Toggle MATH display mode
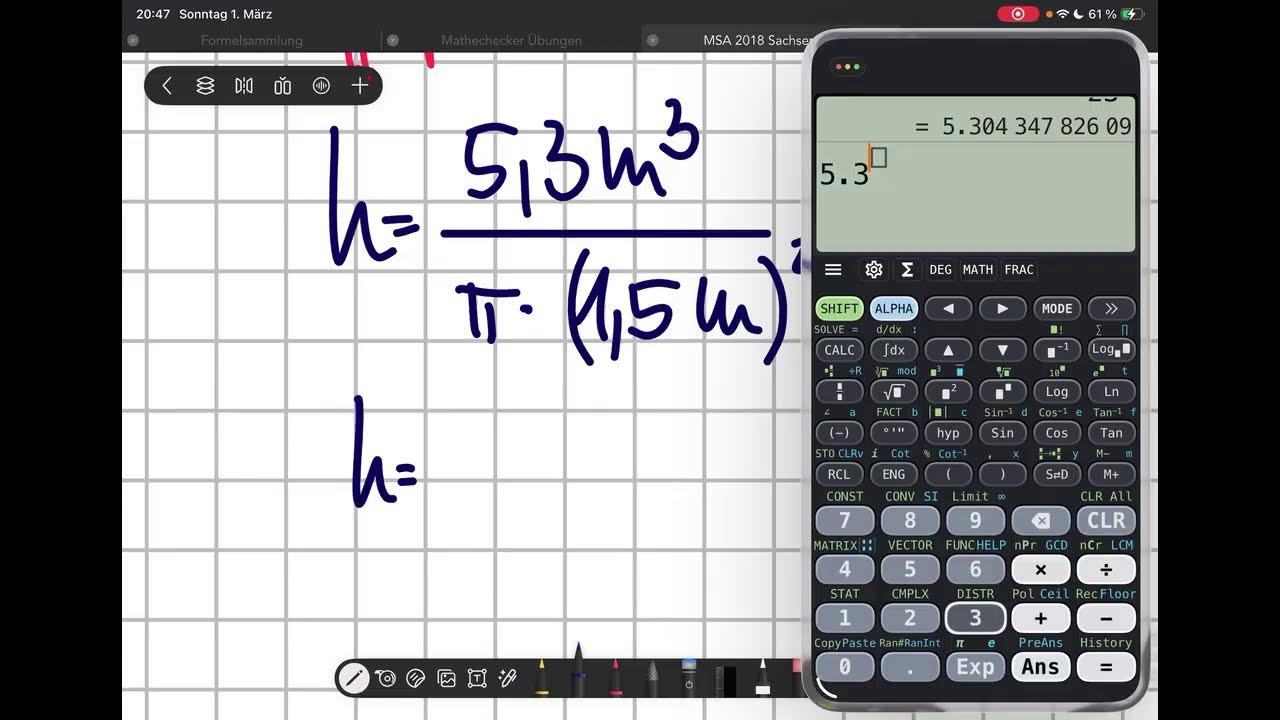The width and height of the screenshot is (1280, 720). point(978,269)
